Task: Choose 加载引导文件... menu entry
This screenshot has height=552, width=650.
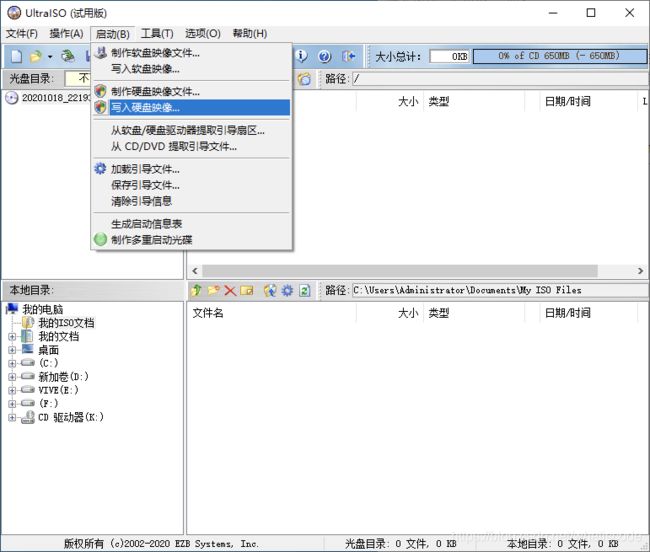Action: (x=192, y=169)
